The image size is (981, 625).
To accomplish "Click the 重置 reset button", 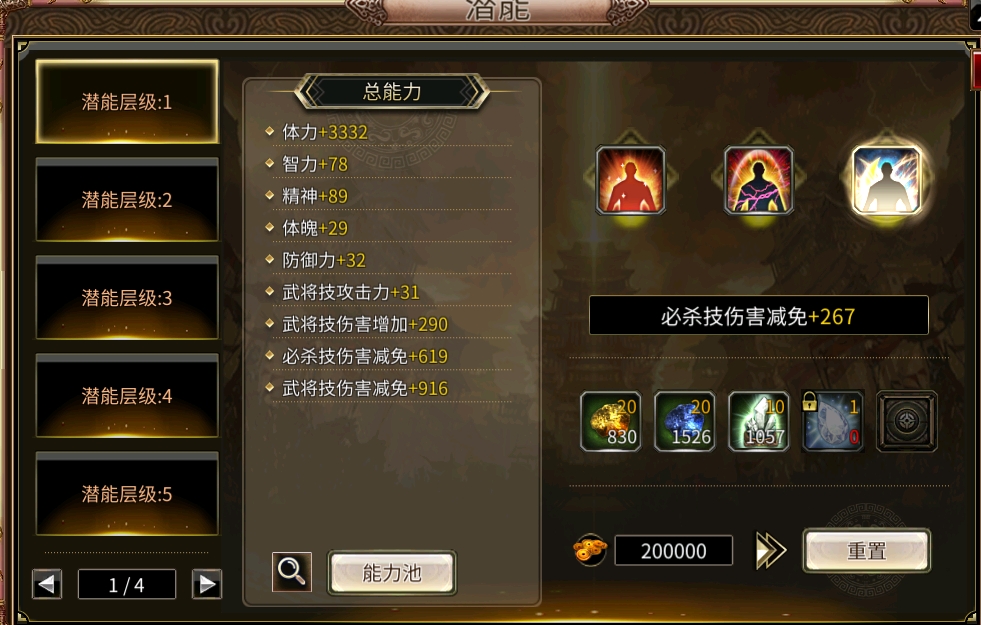I will click(x=867, y=551).
